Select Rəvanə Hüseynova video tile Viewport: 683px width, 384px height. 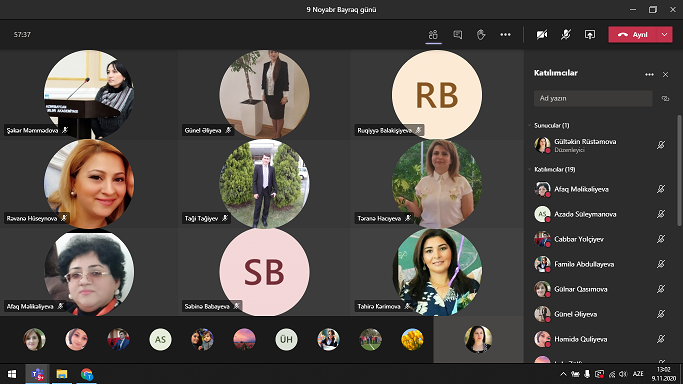89,183
